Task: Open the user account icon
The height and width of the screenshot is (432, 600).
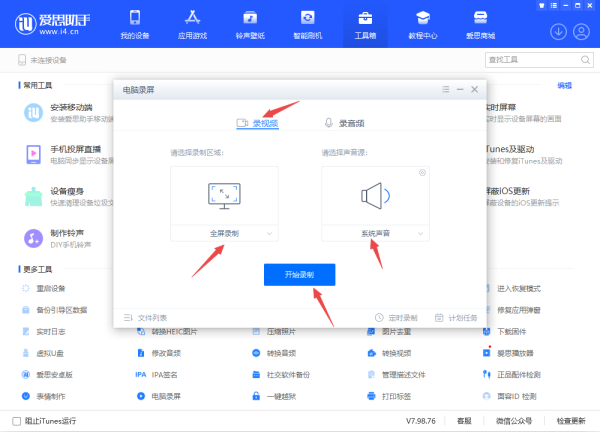Action: 581,32
